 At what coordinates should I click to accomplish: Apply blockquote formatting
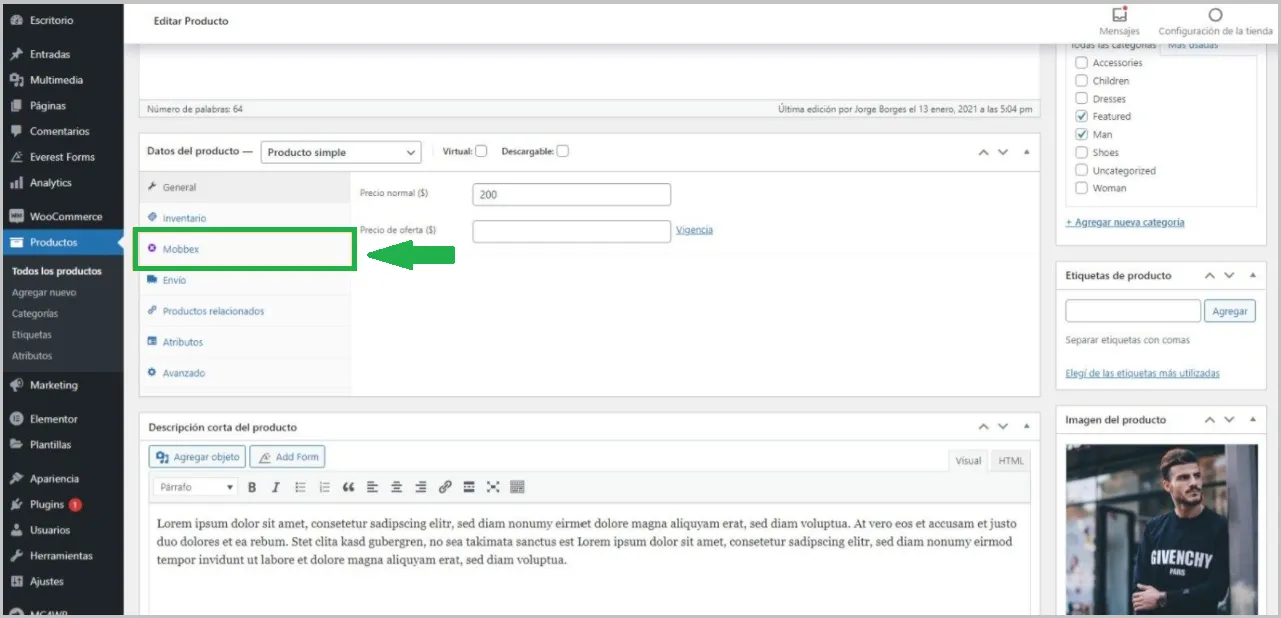348,487
